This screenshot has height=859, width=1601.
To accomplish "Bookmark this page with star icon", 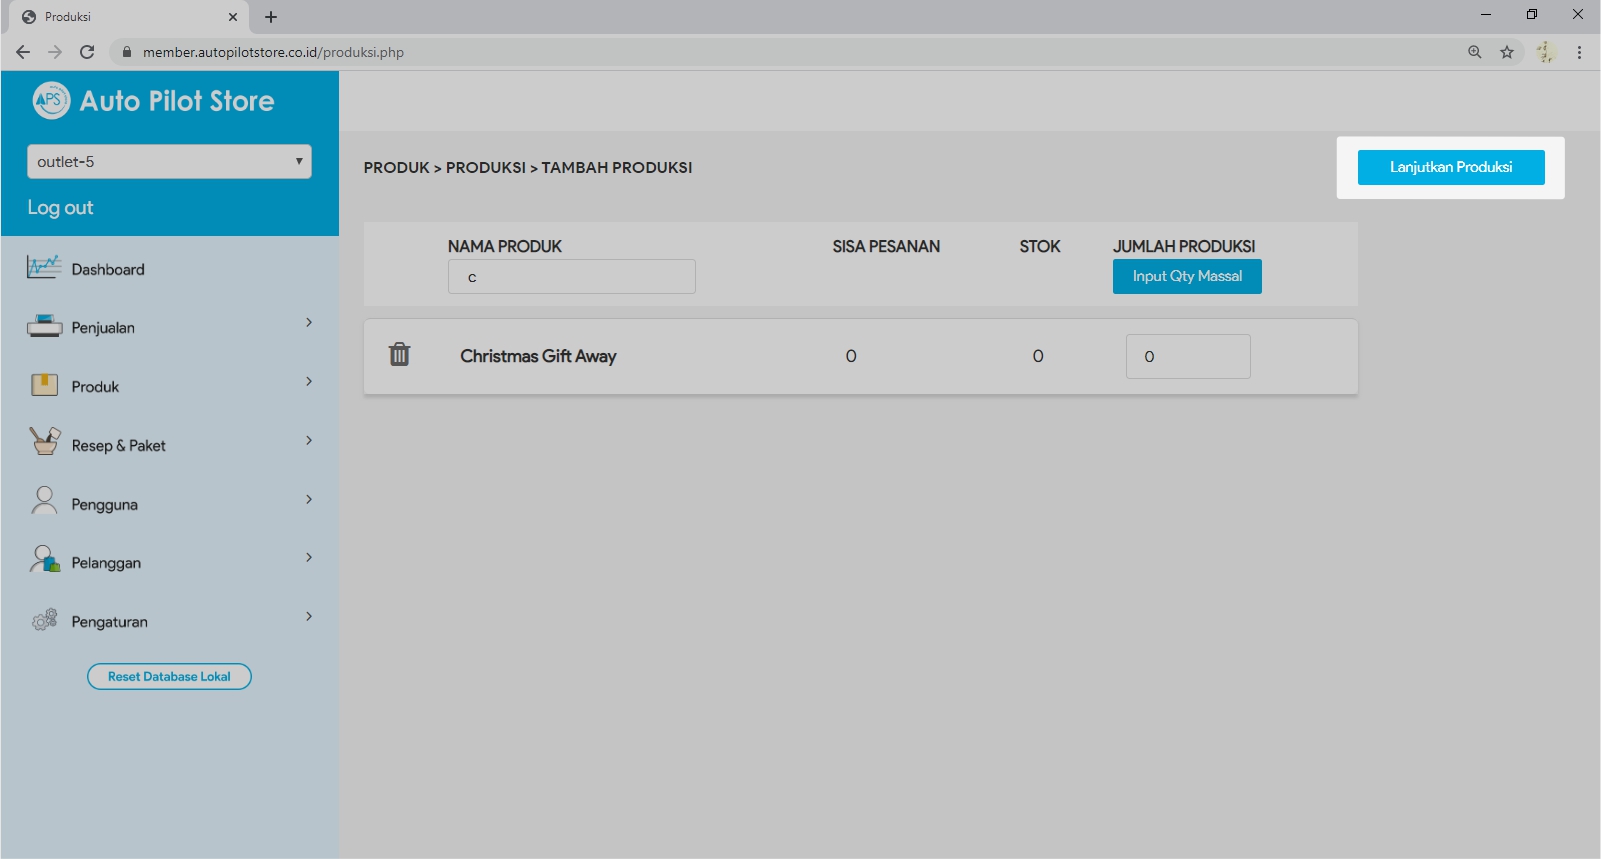I will pos(1506,52).
